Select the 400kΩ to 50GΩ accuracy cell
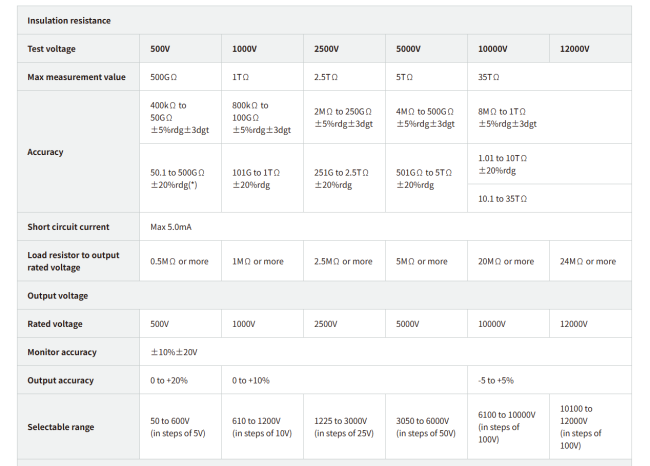This screenshot has width=650, height=466. pos(180,117)
